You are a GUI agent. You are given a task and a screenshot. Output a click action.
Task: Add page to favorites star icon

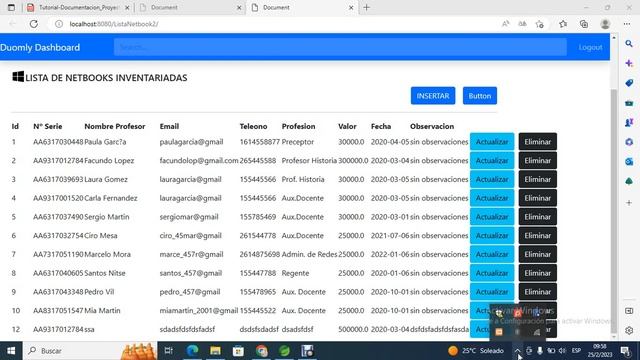(540, 24)
